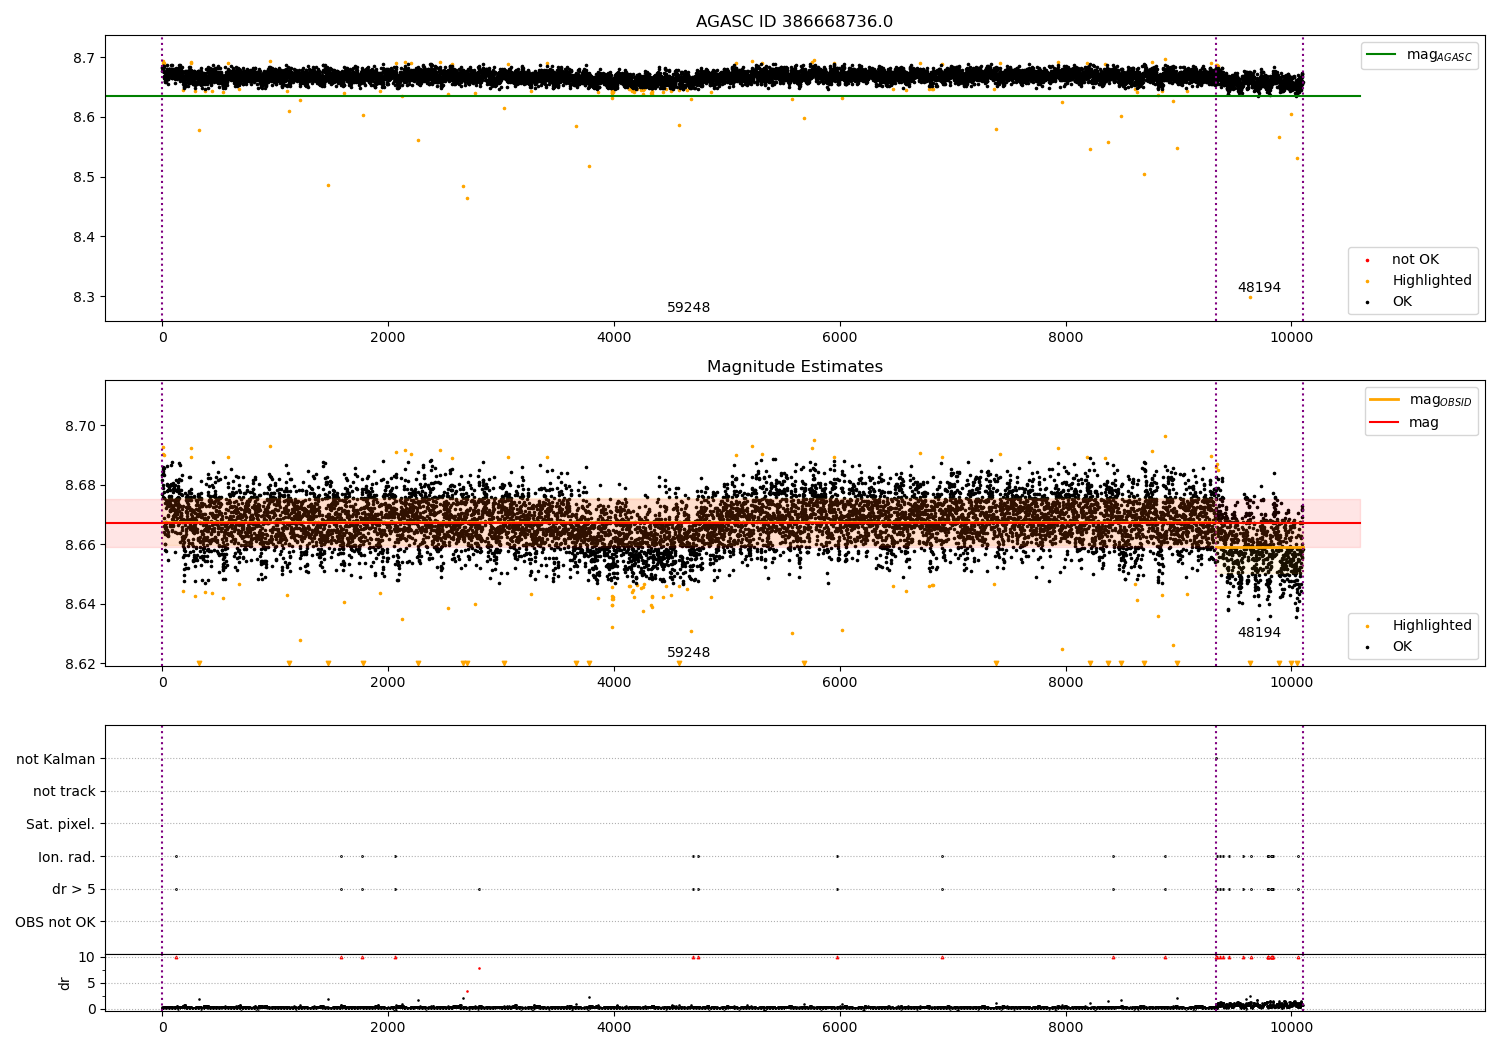Screen dimensions: 1500x1050
Task: Select the mag AGASC legend entry in top plot
Action: click(1419, 55)
